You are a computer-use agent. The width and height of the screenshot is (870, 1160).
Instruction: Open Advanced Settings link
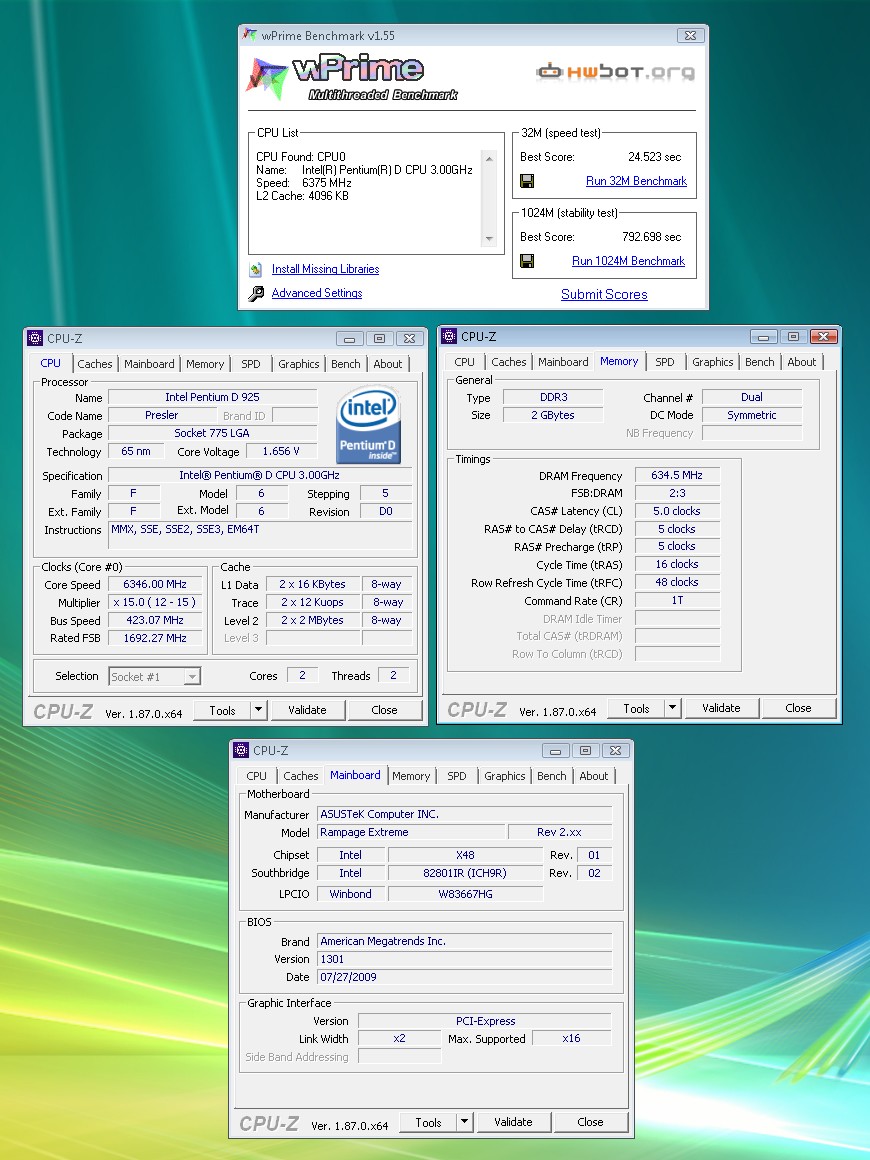[x=317, y=293]
